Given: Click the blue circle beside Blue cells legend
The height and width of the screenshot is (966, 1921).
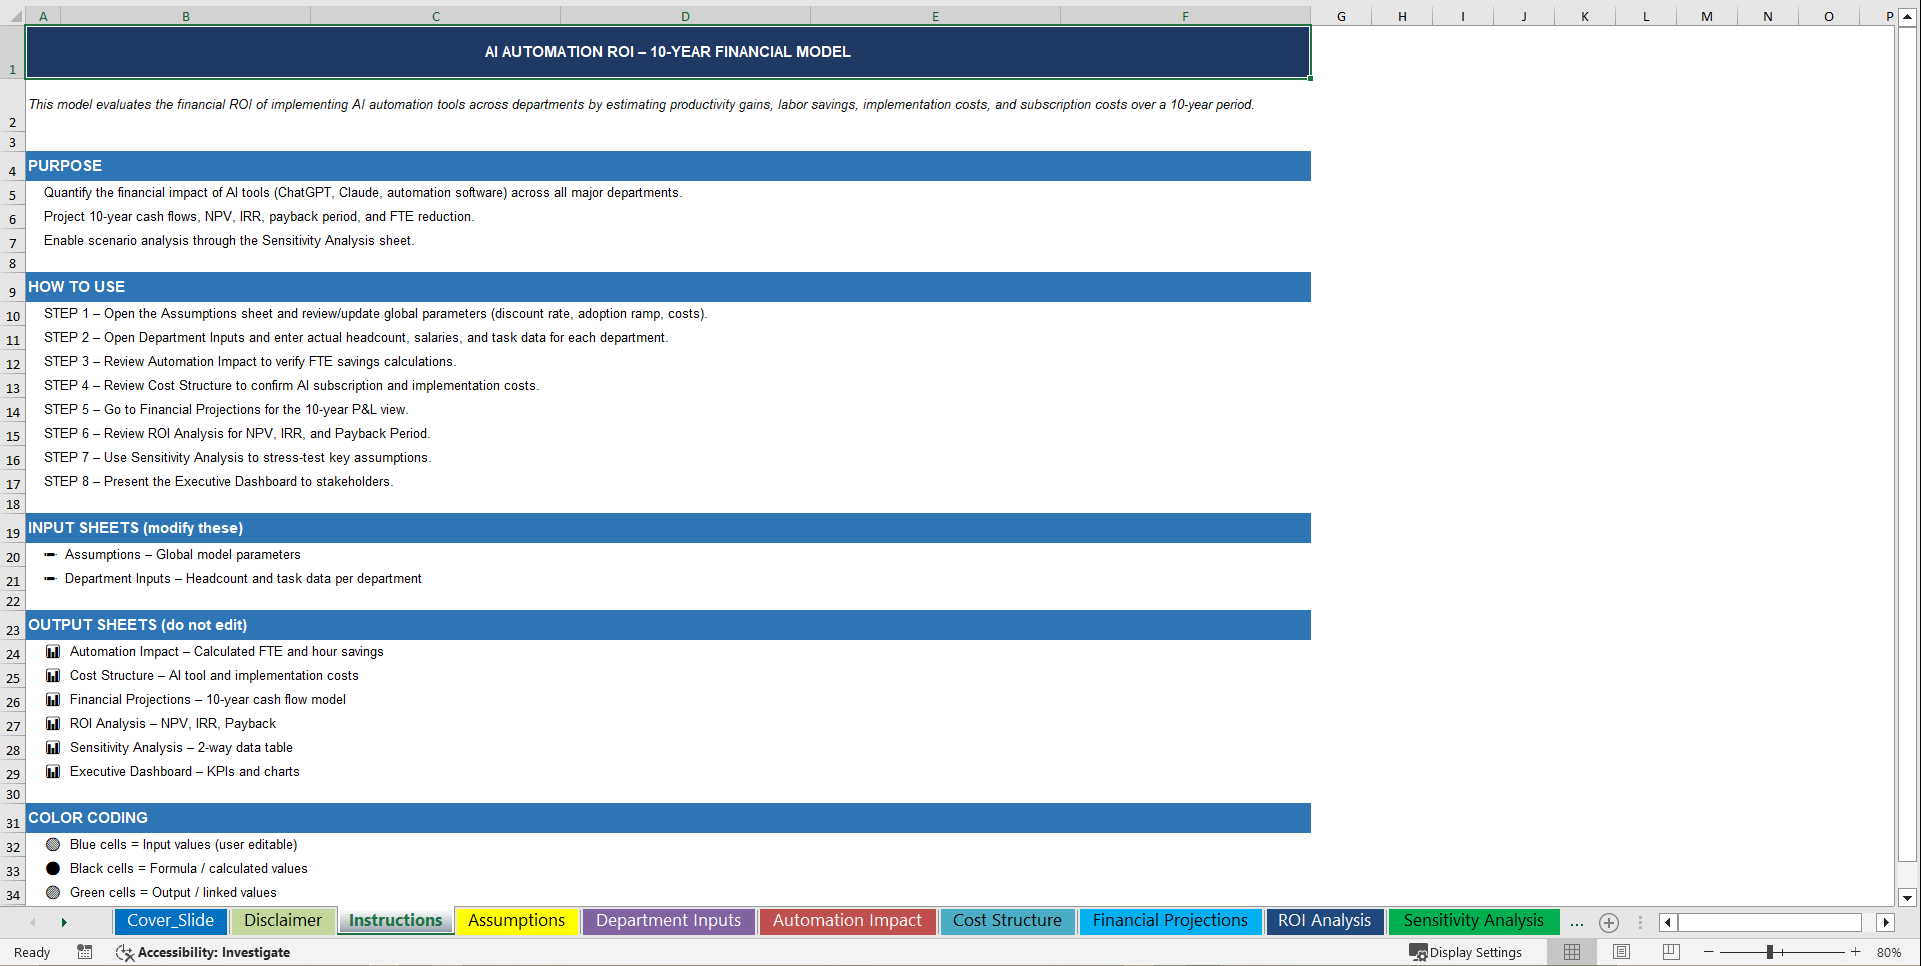Looking at the screenshot, I should click(53, 844).
